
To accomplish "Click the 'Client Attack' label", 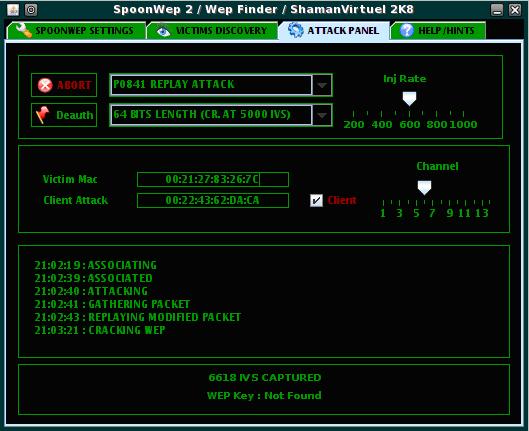I will pyautogui.click(x=76, y=200).
